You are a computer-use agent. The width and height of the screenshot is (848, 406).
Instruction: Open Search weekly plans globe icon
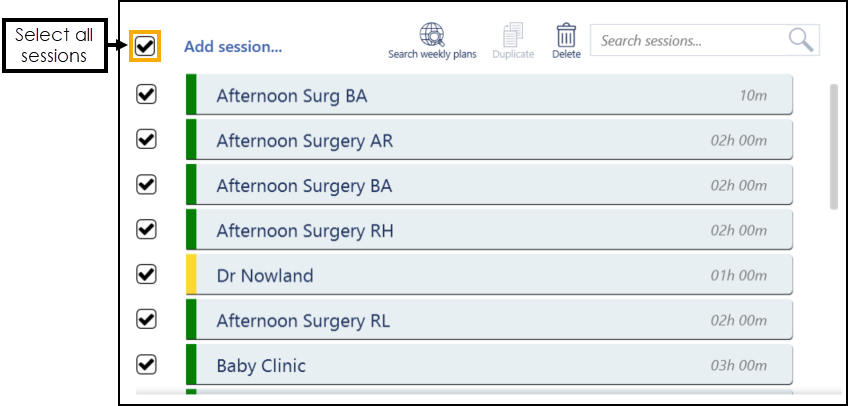click(432, 36)
